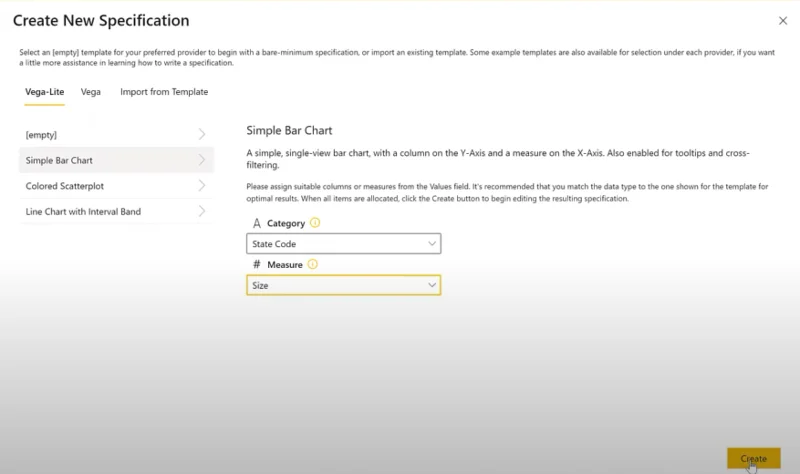Click the text type icon beside Category
Screen dimensions: 800x474
tap(257, 223)
